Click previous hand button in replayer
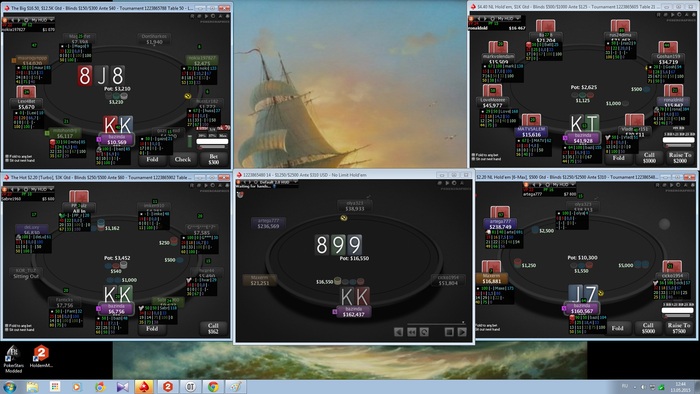 pyautogui.click(x=399, y=332)
